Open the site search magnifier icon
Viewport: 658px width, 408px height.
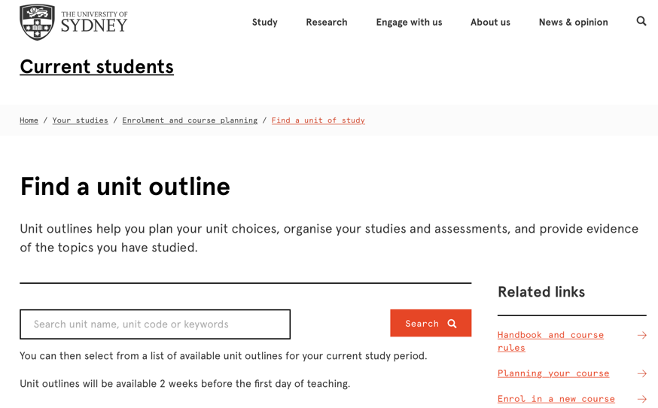point(641,21)
